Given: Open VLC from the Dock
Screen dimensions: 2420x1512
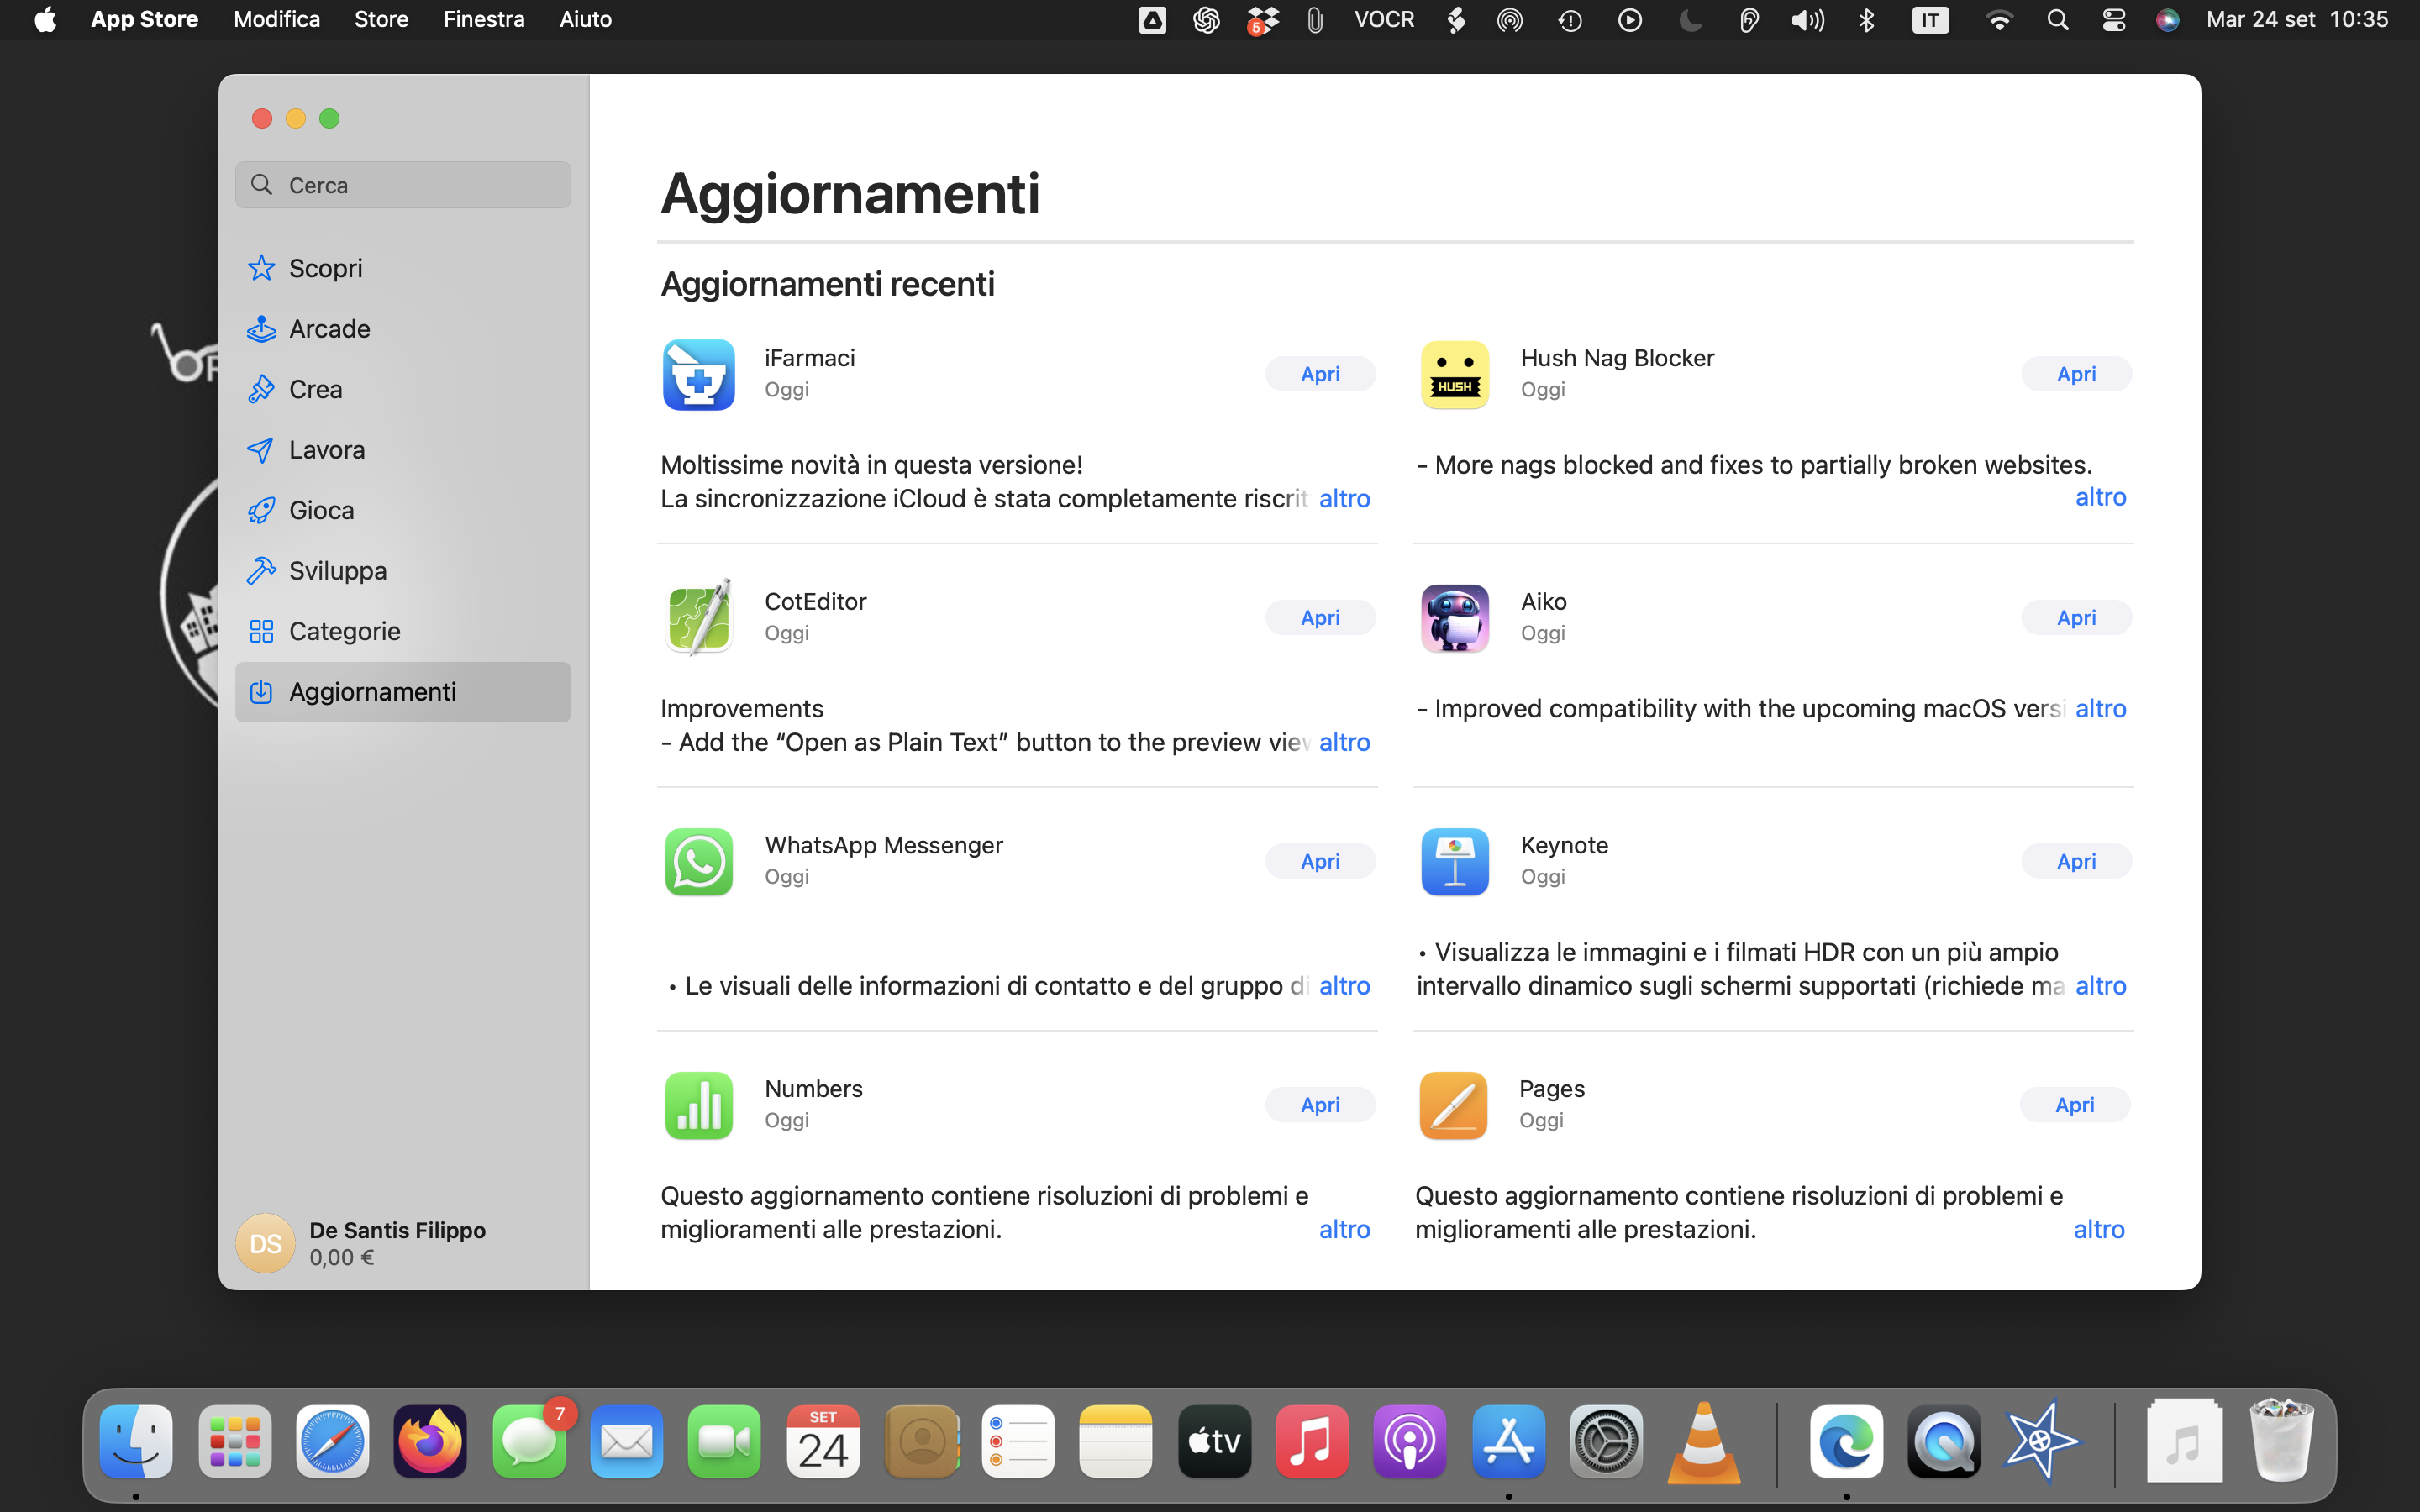Looking at the screenshot, I should tap(1704, 1441).
